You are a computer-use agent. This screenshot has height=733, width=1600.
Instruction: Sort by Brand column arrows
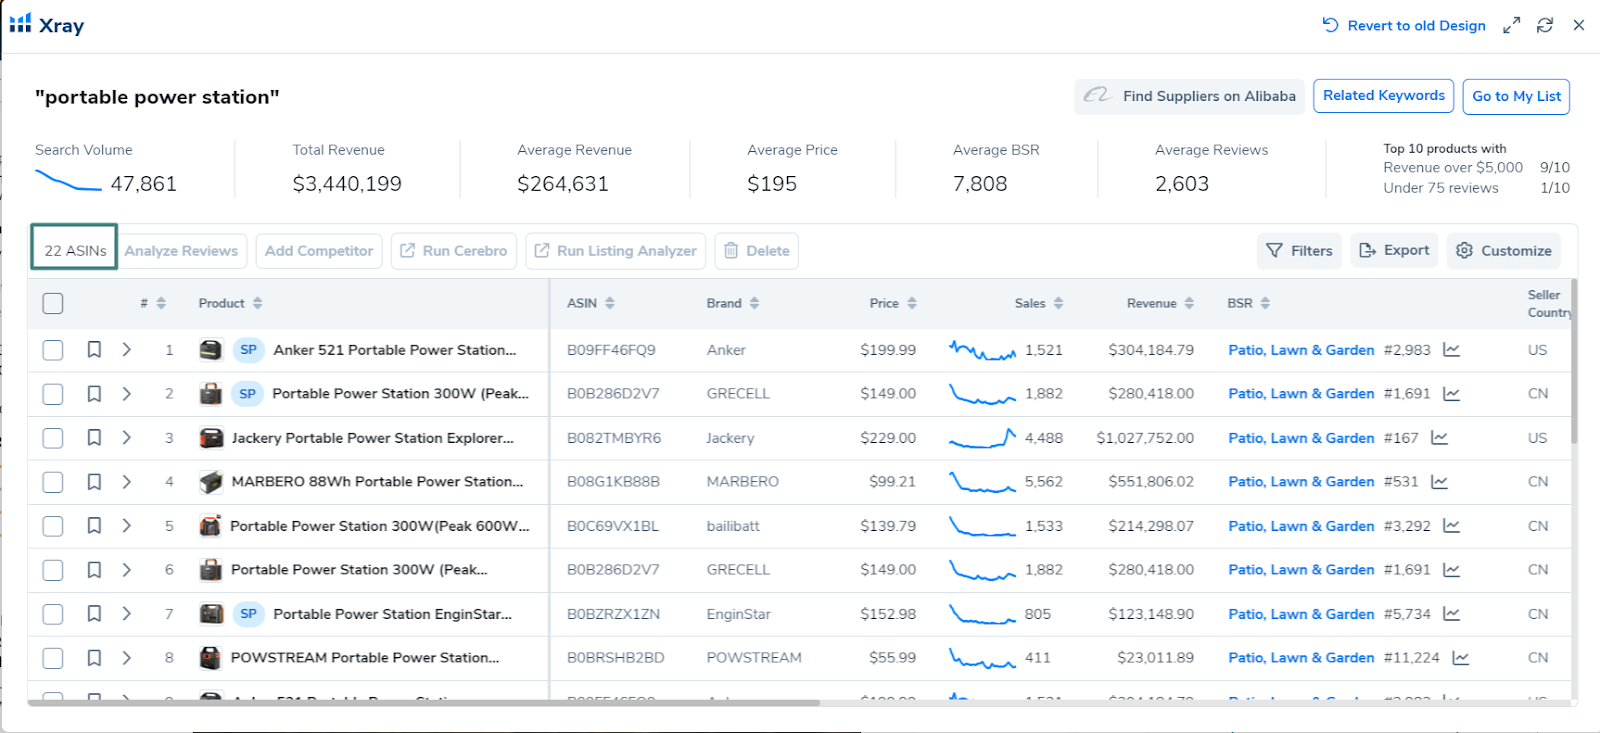754,303
